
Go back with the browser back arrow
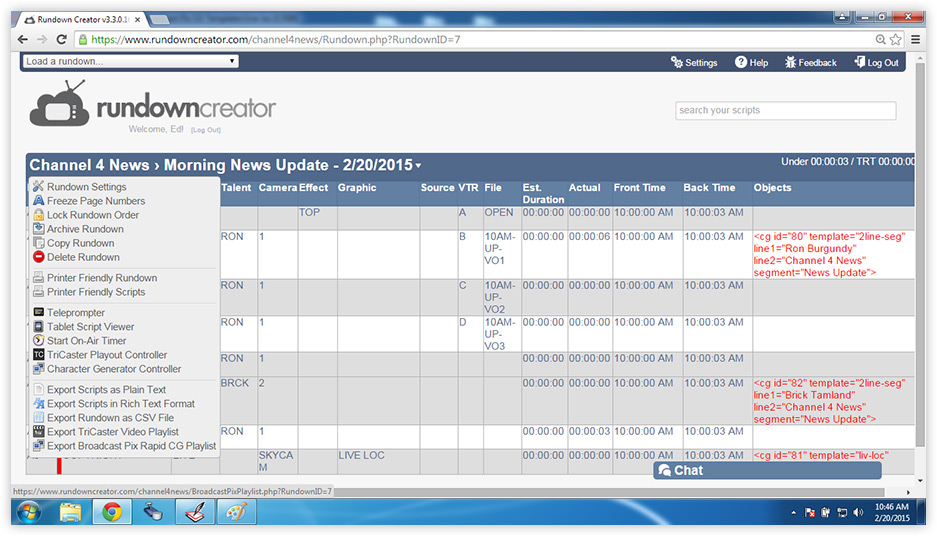tap(23, 39)
